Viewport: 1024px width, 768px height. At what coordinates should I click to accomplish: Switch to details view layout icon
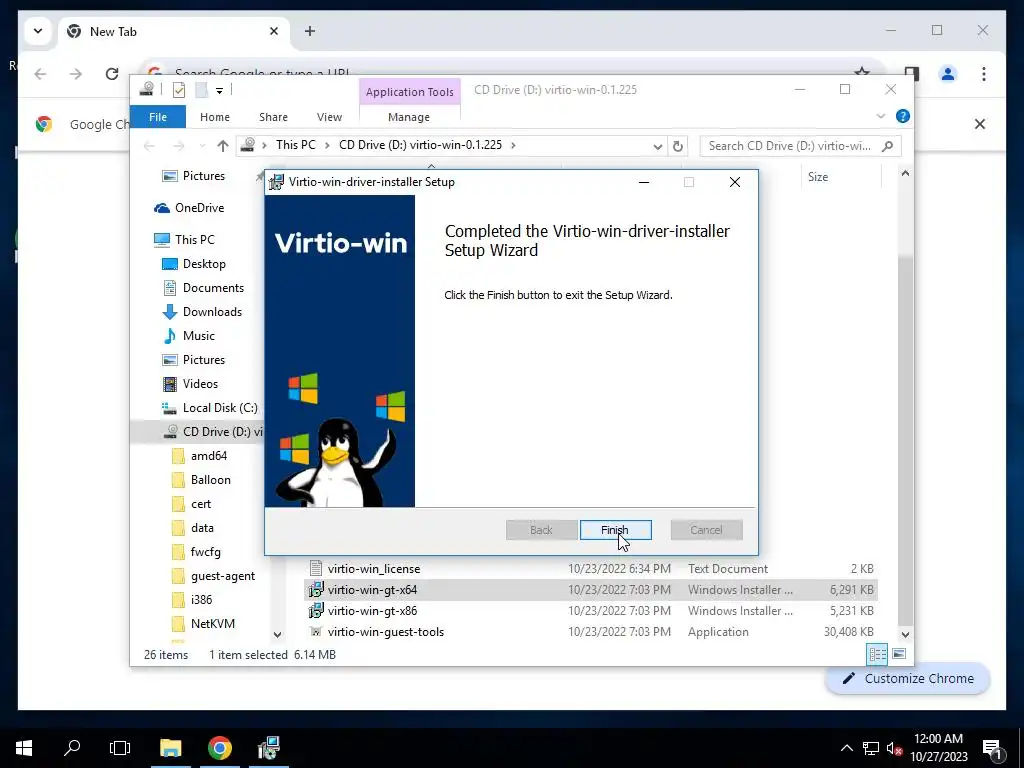click(877, 654)
